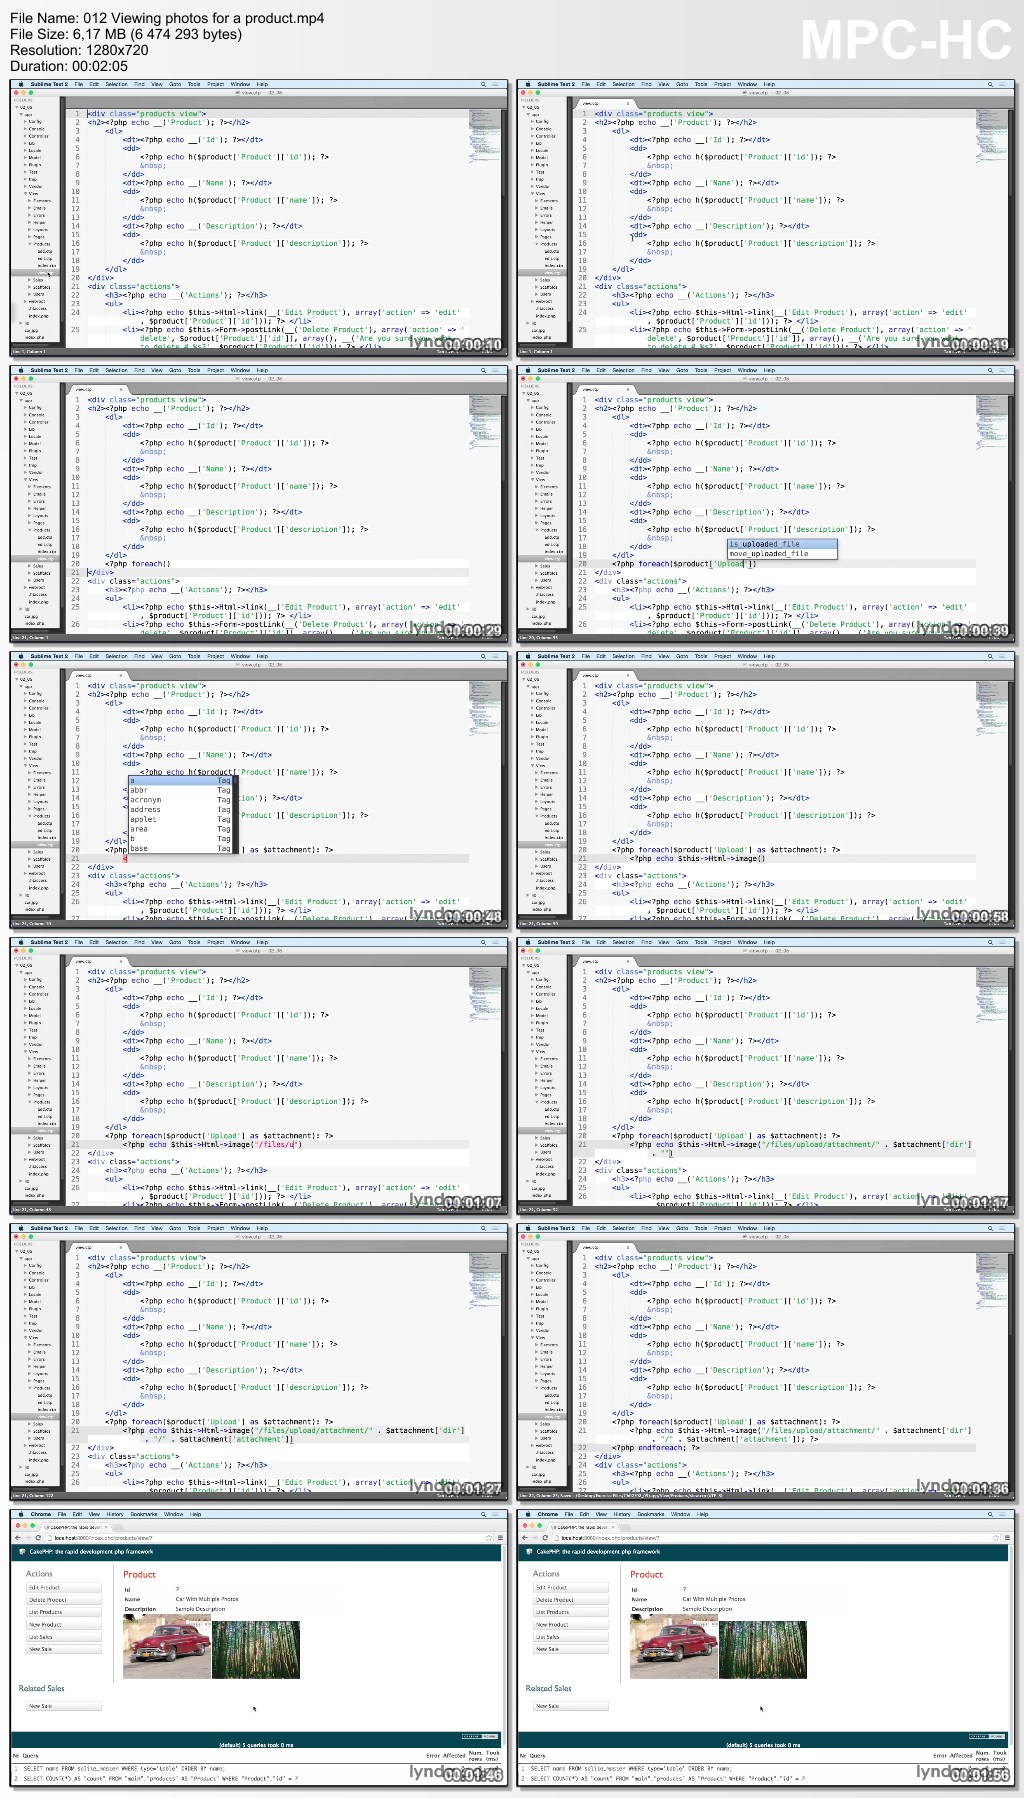Screen dimensions: 1024x1798
Task: Click the Related Sales heading in the 00:01:46 frame
Action: tap(41, 1688)
